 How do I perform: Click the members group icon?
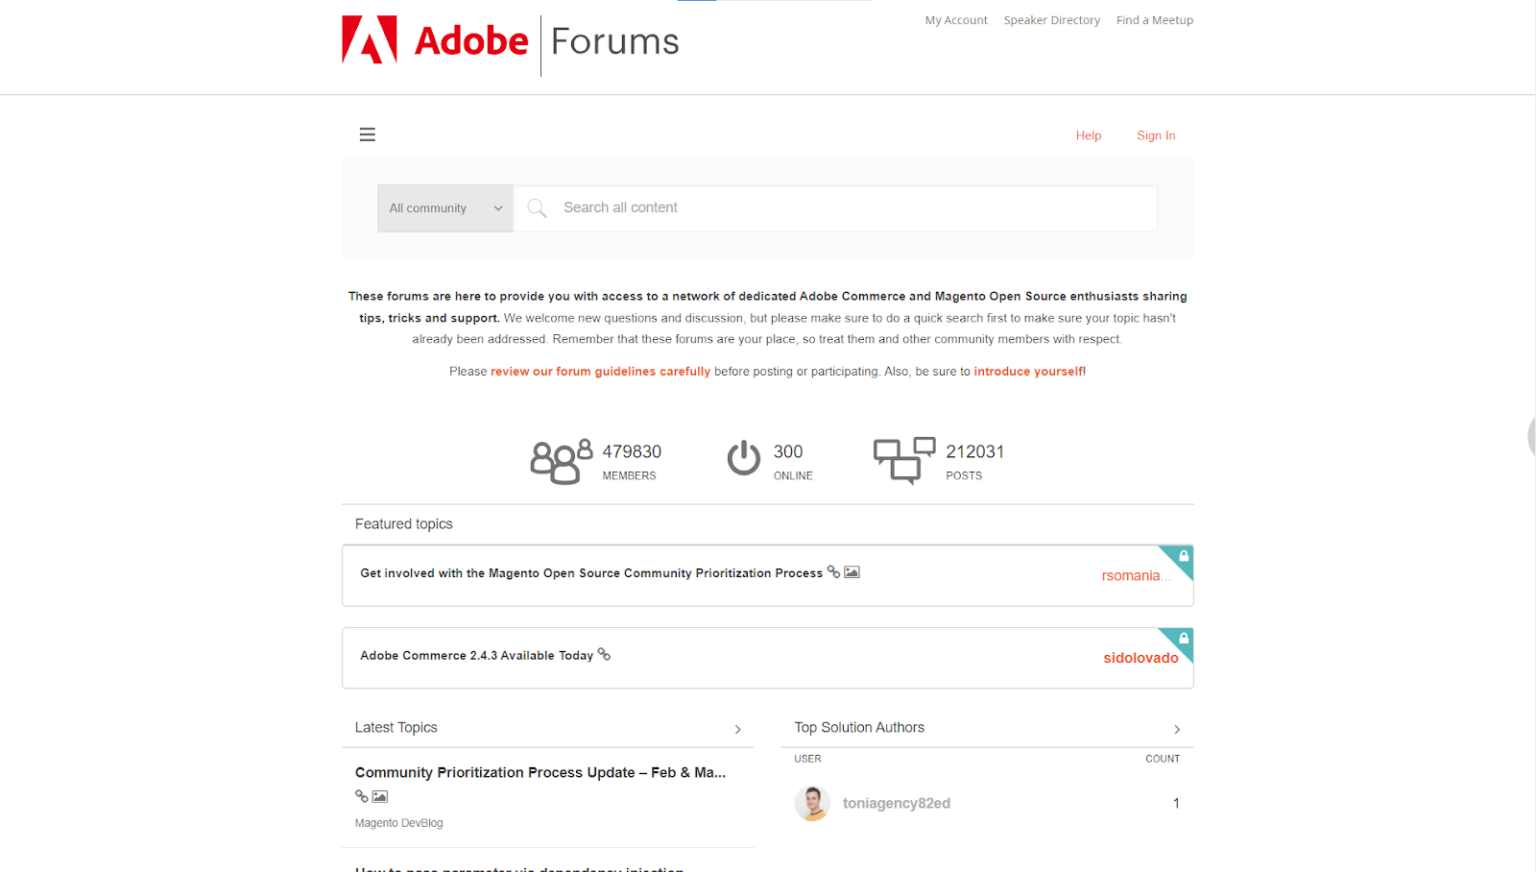click(560, 461)
